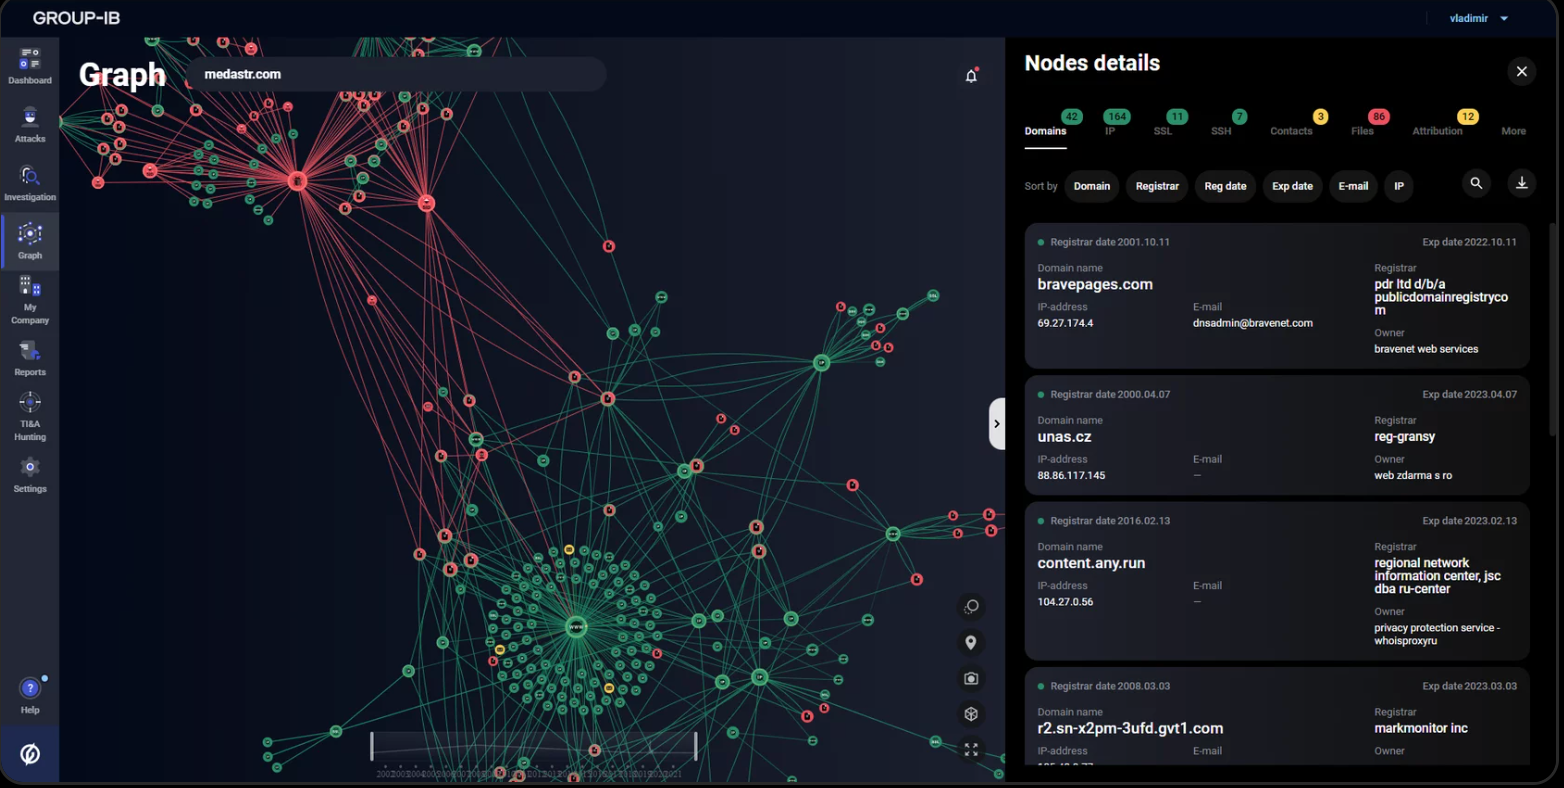This screenshot has width=1564, height=788.
Task: Open the Investigation section
Action: (x=30, y=182)
